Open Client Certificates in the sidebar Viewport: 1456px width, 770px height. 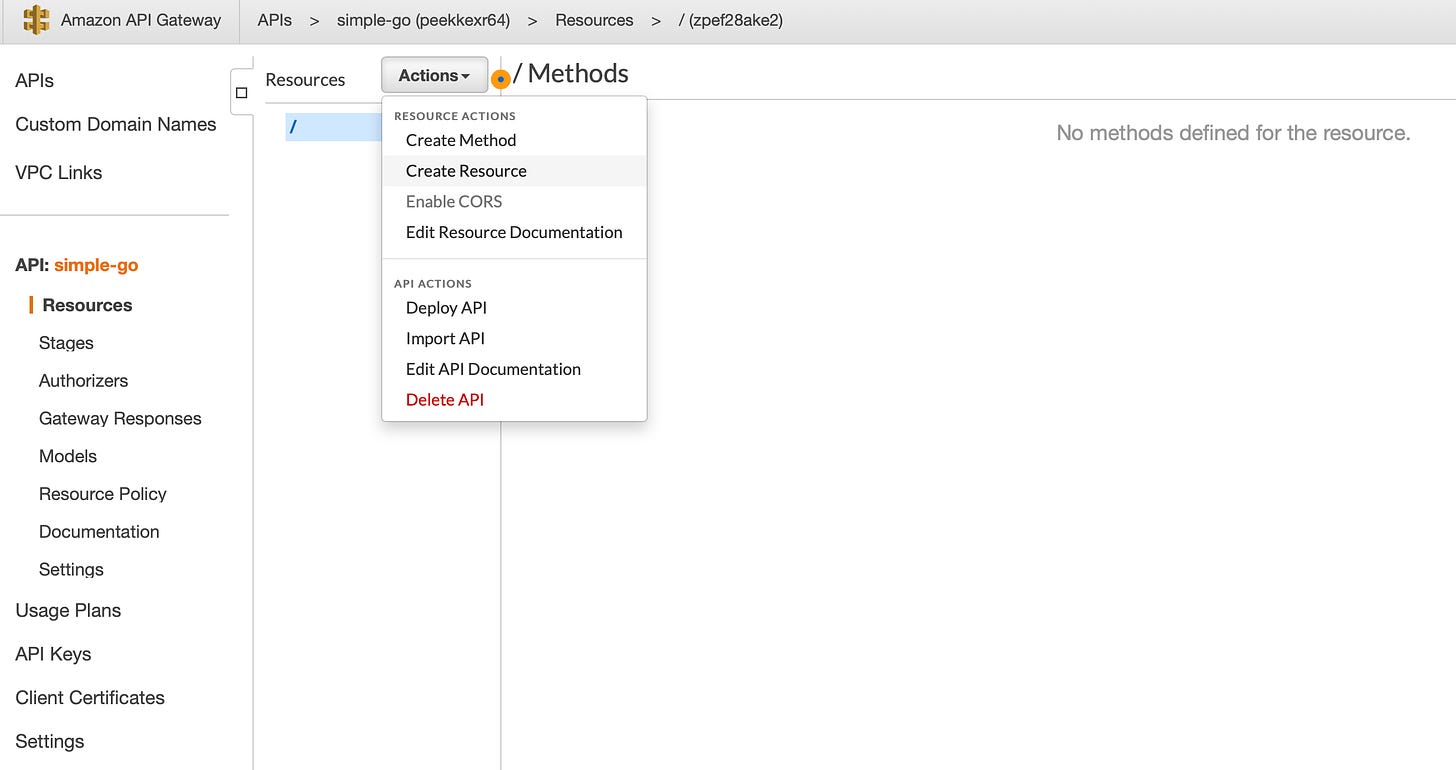[x=90, y=698]
